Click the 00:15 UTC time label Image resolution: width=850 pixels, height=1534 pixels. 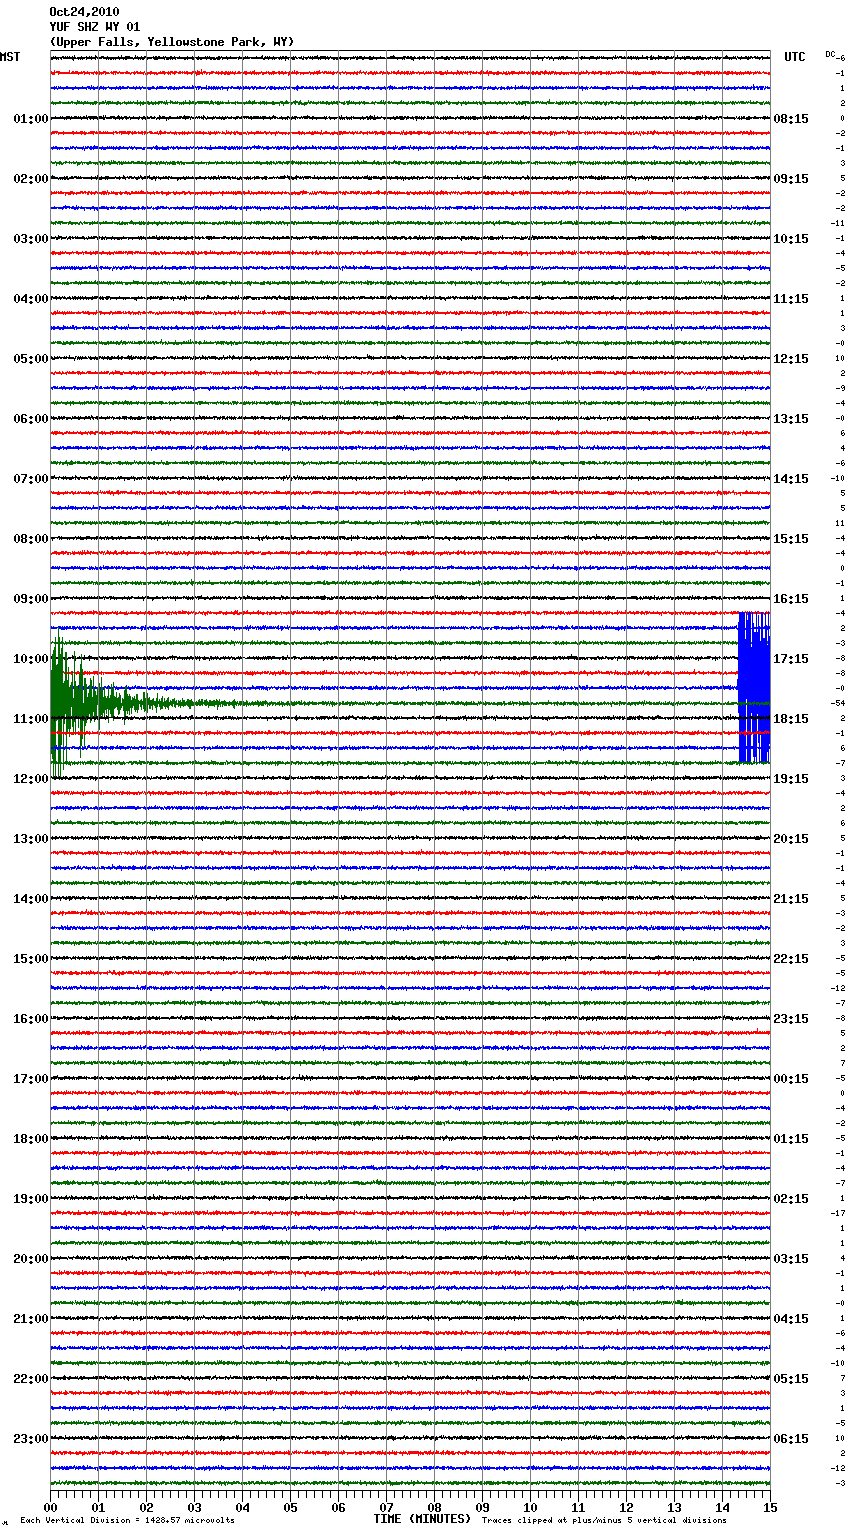(x=791, y=1079)
